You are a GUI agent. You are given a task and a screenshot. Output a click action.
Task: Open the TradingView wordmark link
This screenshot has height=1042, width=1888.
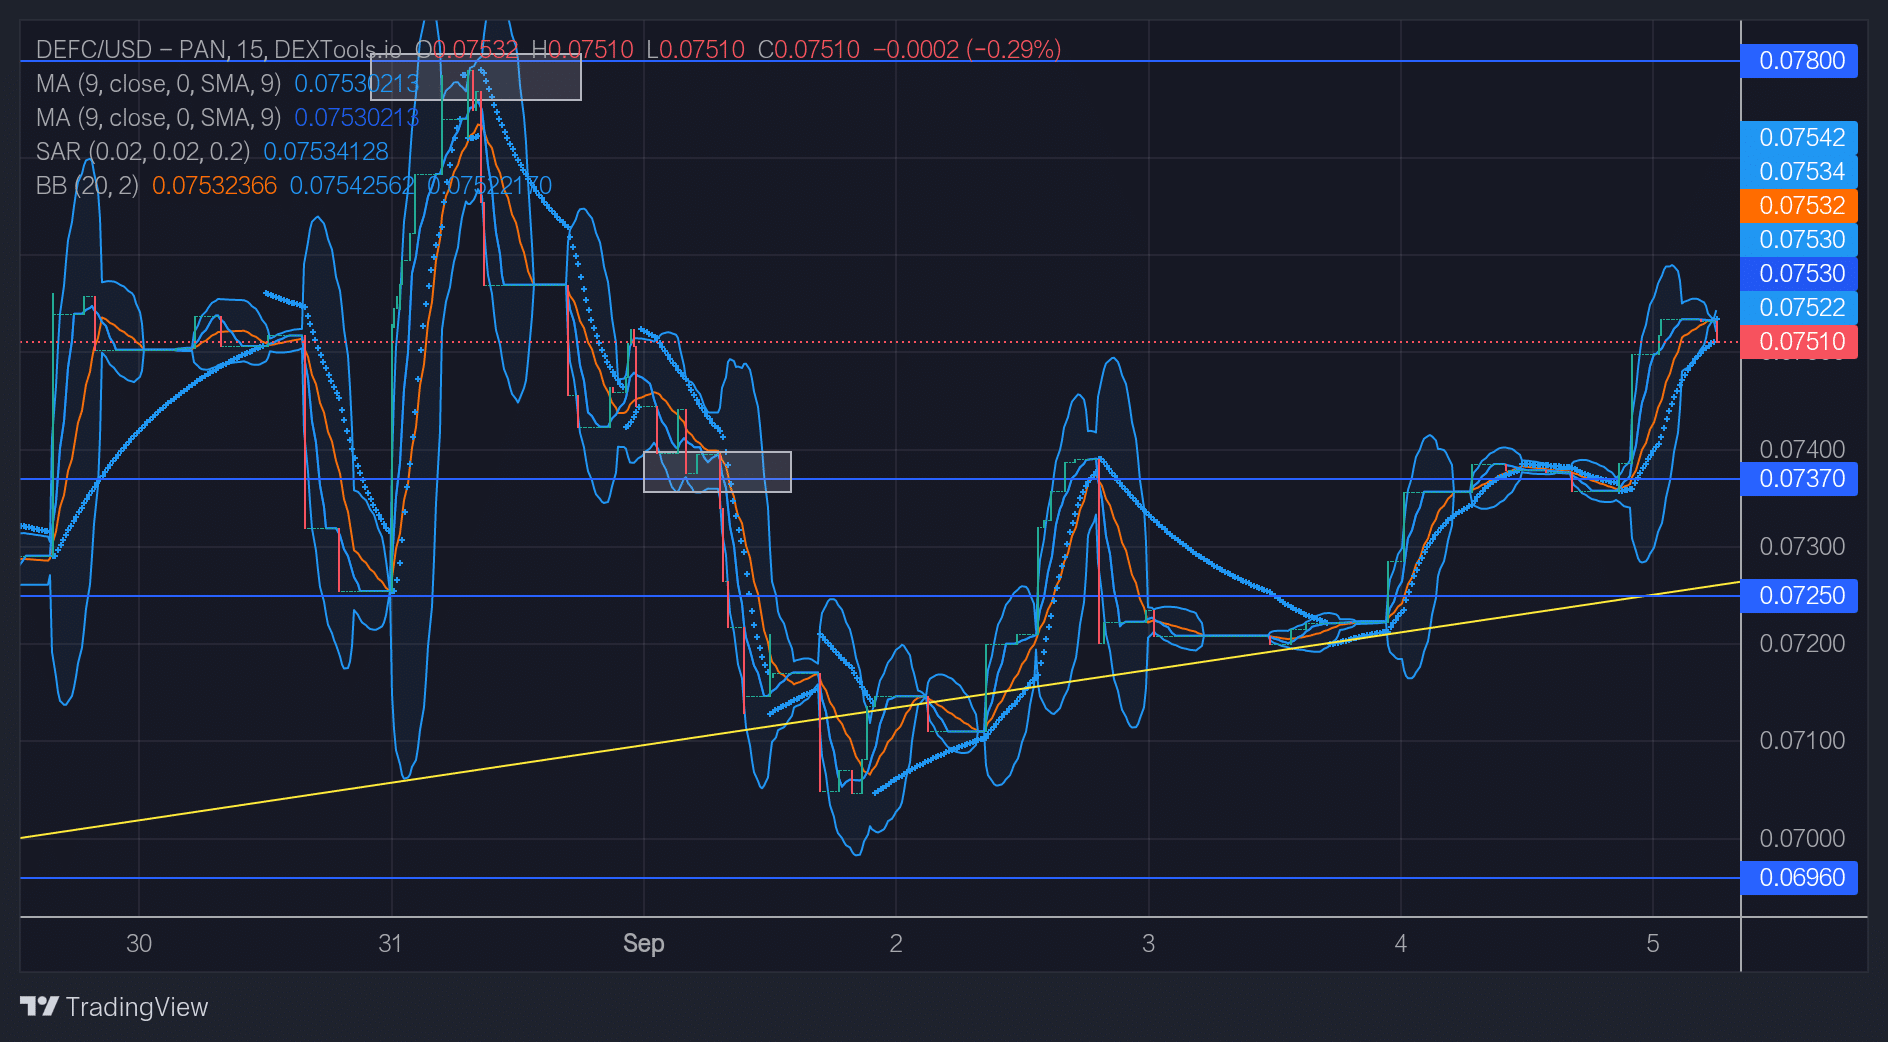[137, 1007]
